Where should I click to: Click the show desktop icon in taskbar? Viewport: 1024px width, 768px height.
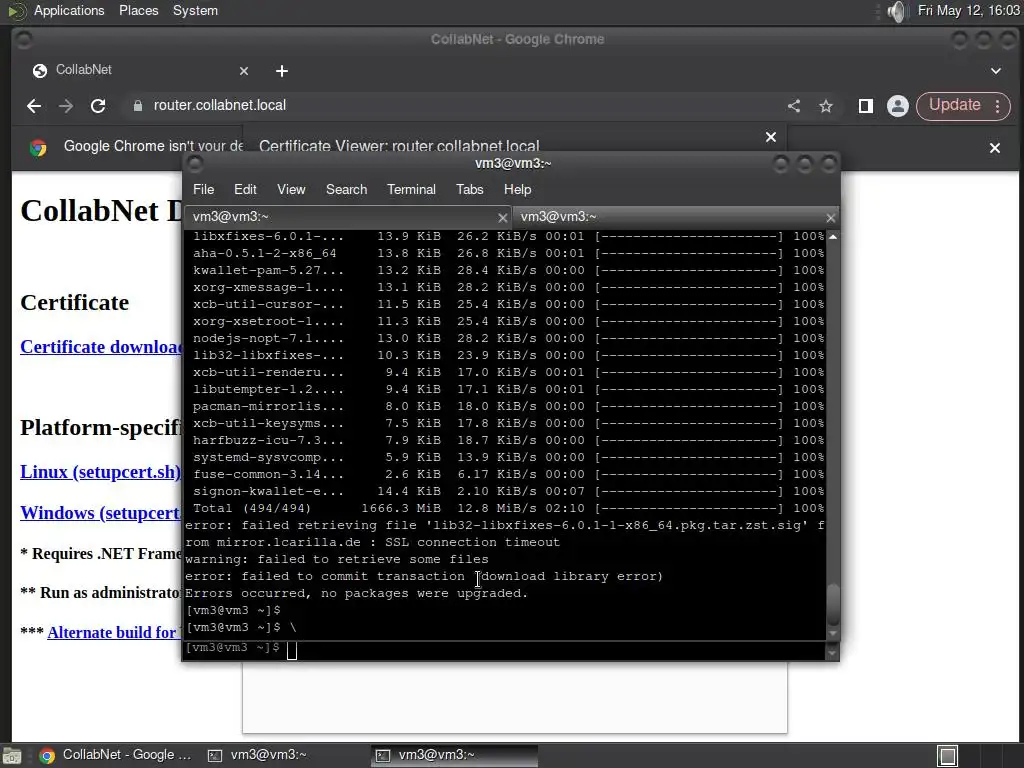12,756
